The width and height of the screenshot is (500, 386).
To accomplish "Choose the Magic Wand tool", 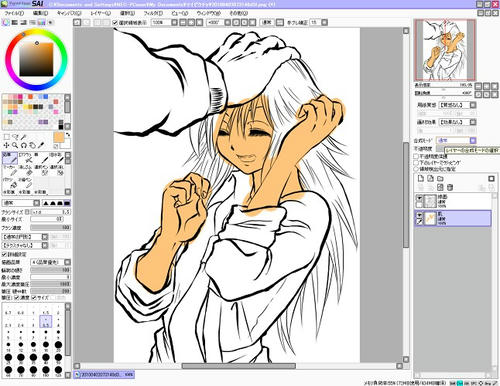I will click(24, 137).
